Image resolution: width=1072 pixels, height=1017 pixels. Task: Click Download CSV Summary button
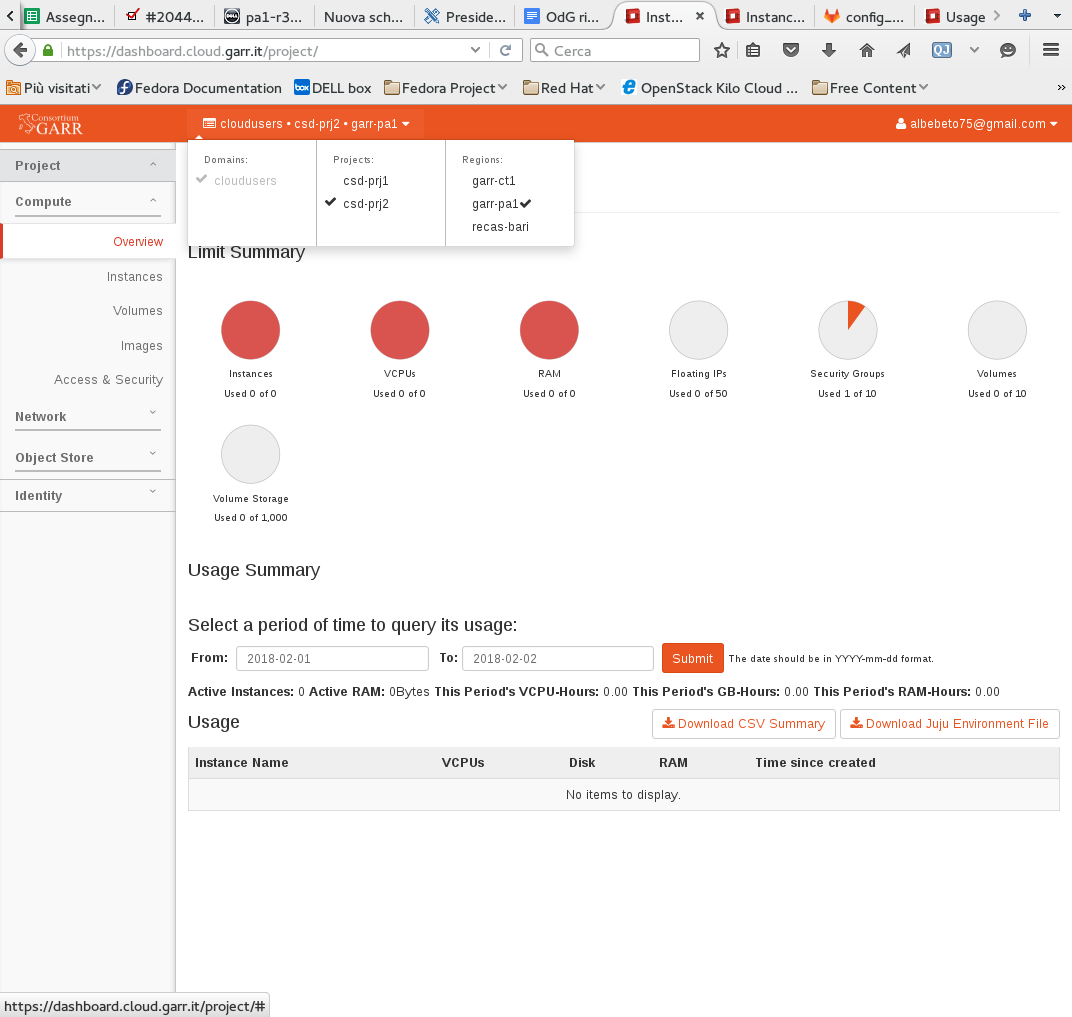point(743,724)
